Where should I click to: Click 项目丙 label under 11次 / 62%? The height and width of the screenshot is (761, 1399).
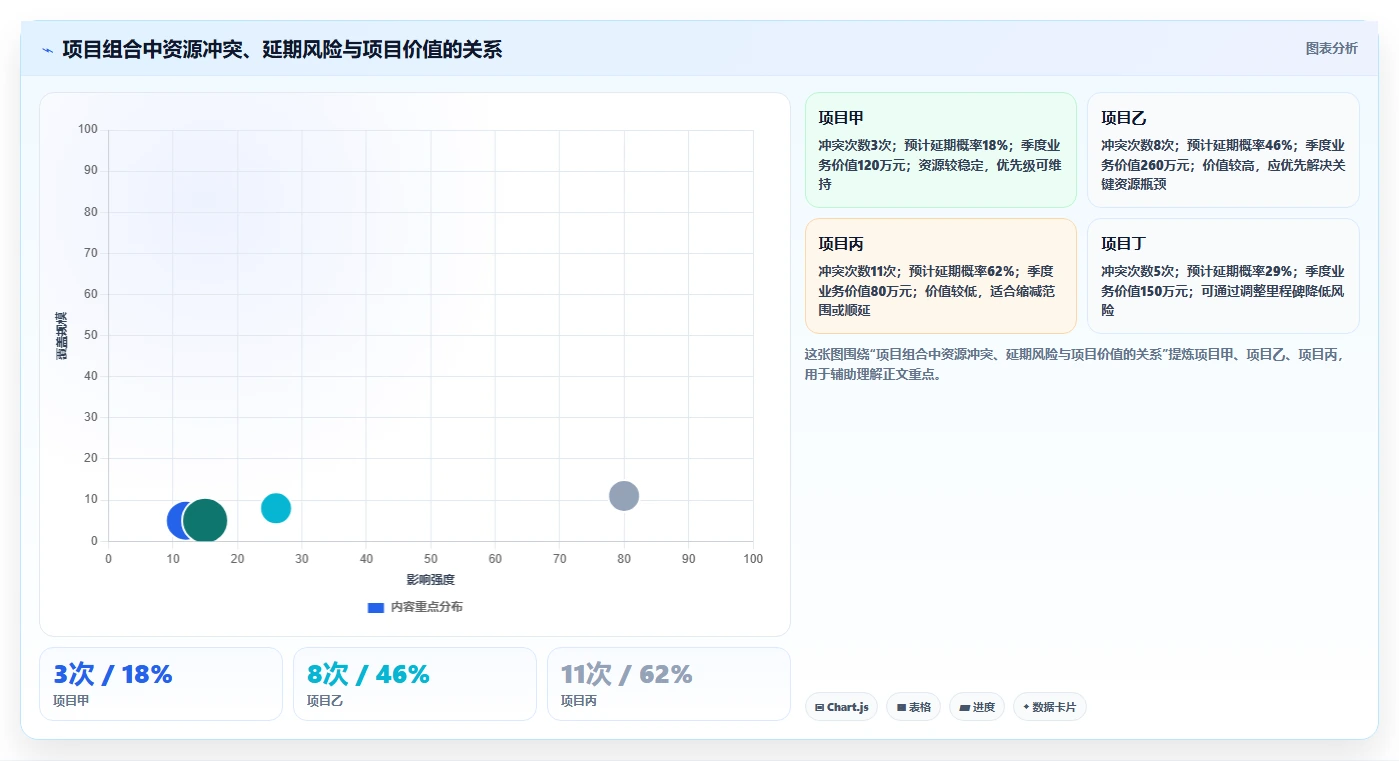[579, 701]
